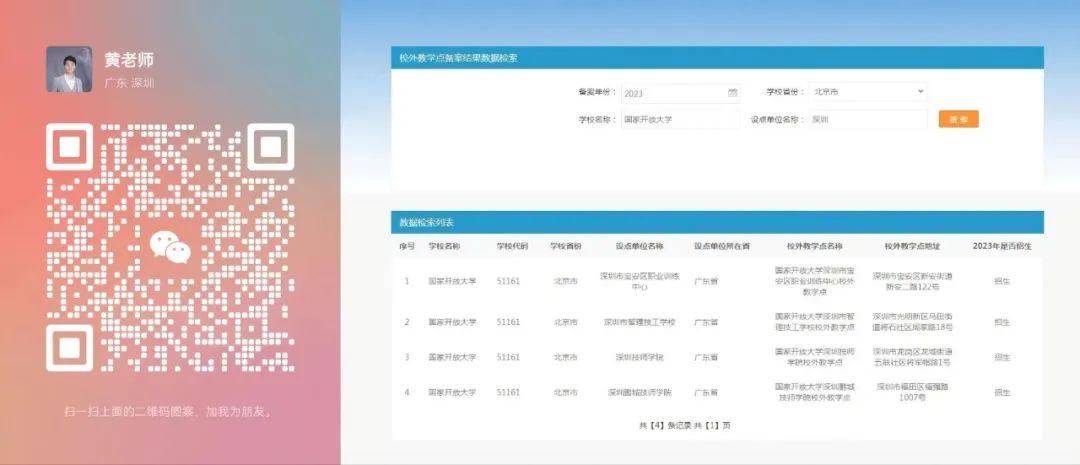Focus the 设点单位名称 input with 深圳
This screenshot has height=465, width=1080.
click(x=868, y=119)
